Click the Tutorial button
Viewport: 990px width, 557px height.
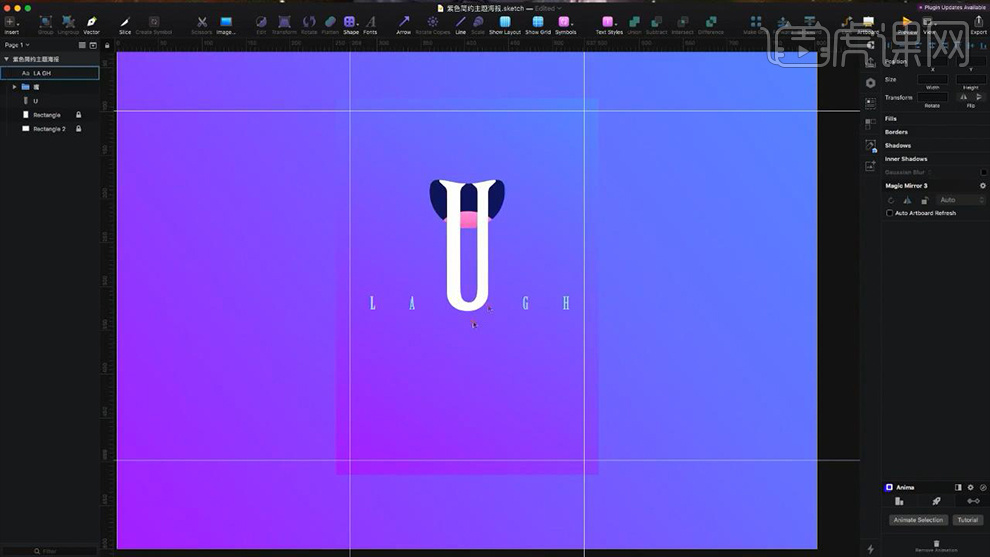coord(967,520)
